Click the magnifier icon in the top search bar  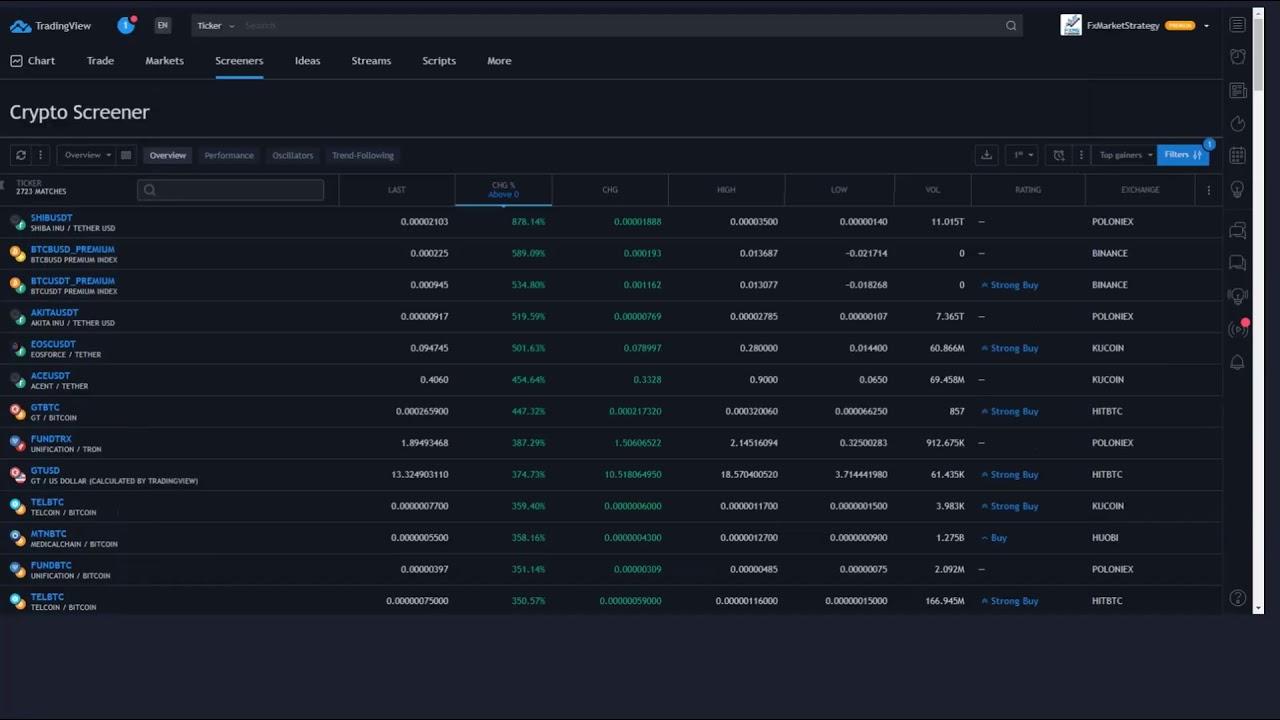point(1011,26)
